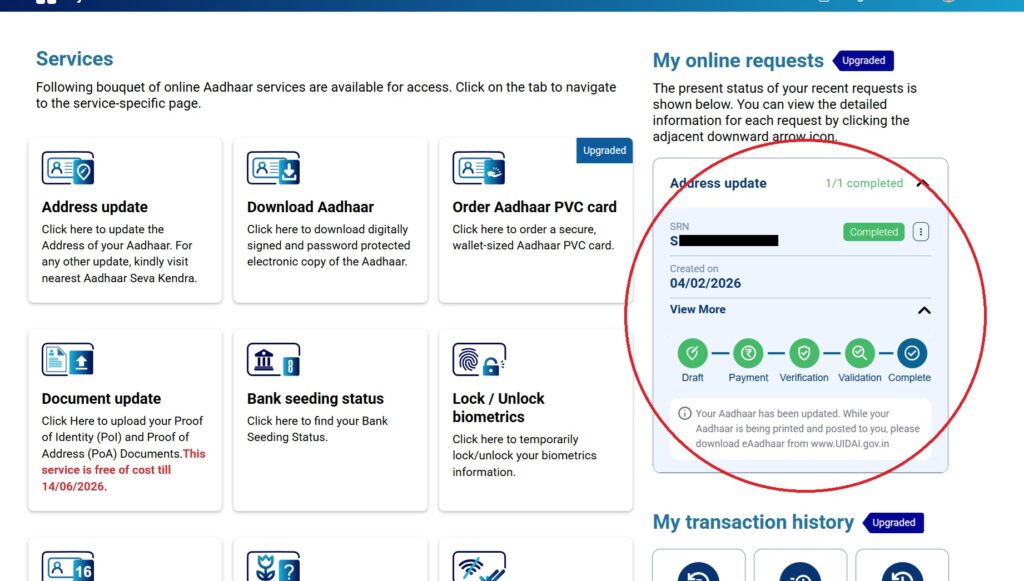This screenshot has width=1024, height=581.
Task: Click the Download Aadhaar icon
Action: [273, 169]
